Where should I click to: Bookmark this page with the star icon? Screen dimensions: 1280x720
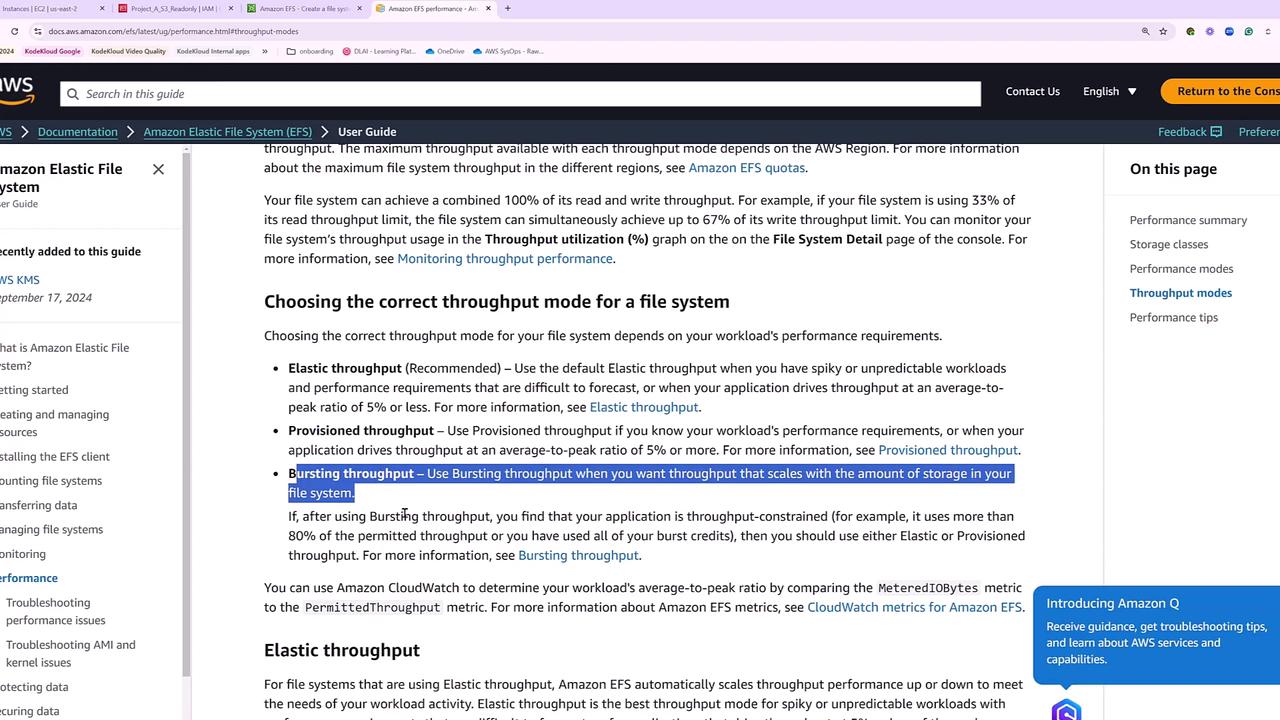(x=1163, y=31)
